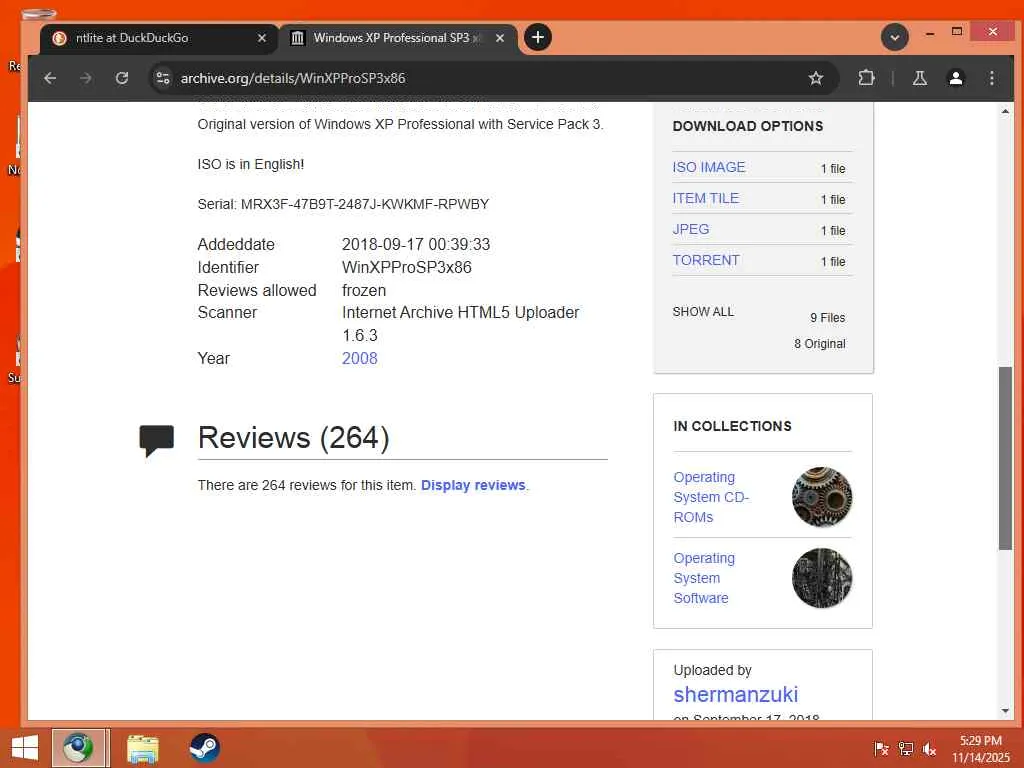1024x768 pixels.
Task: Click the Reviews (264) heading
Action: click(293, 438)
